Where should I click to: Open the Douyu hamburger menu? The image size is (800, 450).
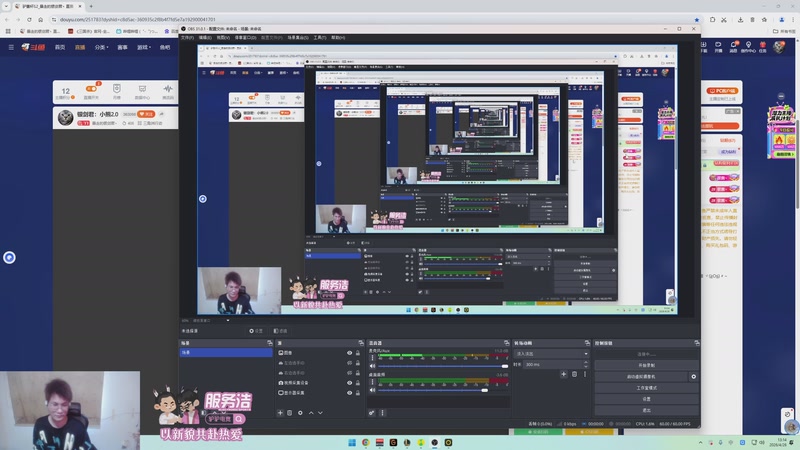pos(11,47)
